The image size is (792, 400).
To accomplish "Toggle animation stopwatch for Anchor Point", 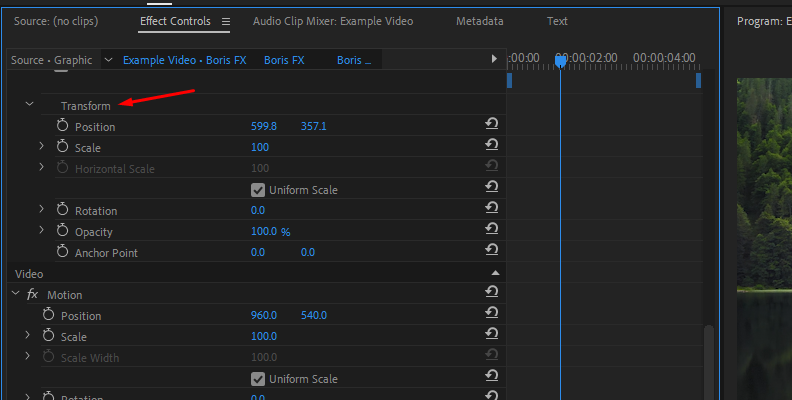I will [x=63, y=252].
